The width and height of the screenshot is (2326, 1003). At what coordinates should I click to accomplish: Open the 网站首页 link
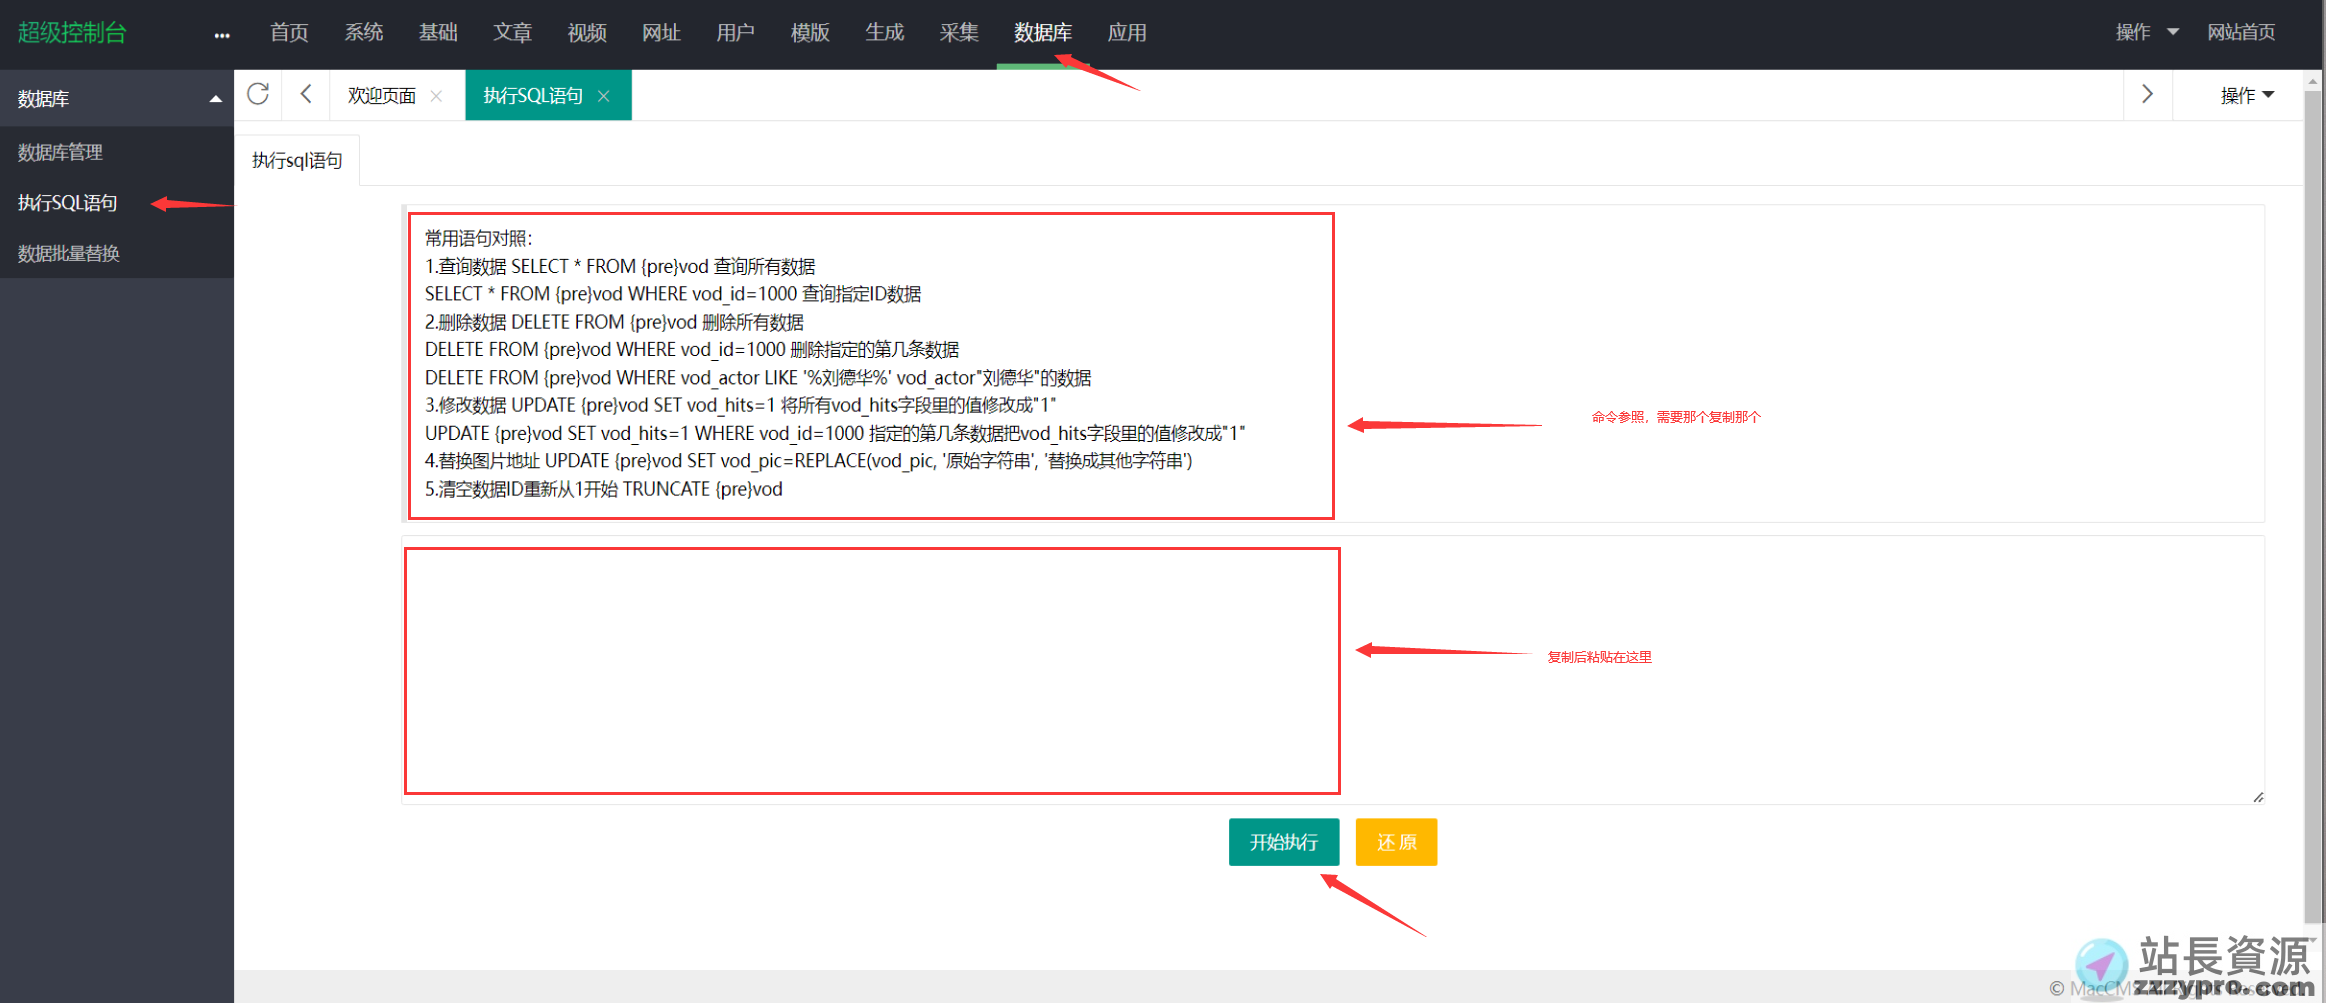click(x=2241, y=32)
